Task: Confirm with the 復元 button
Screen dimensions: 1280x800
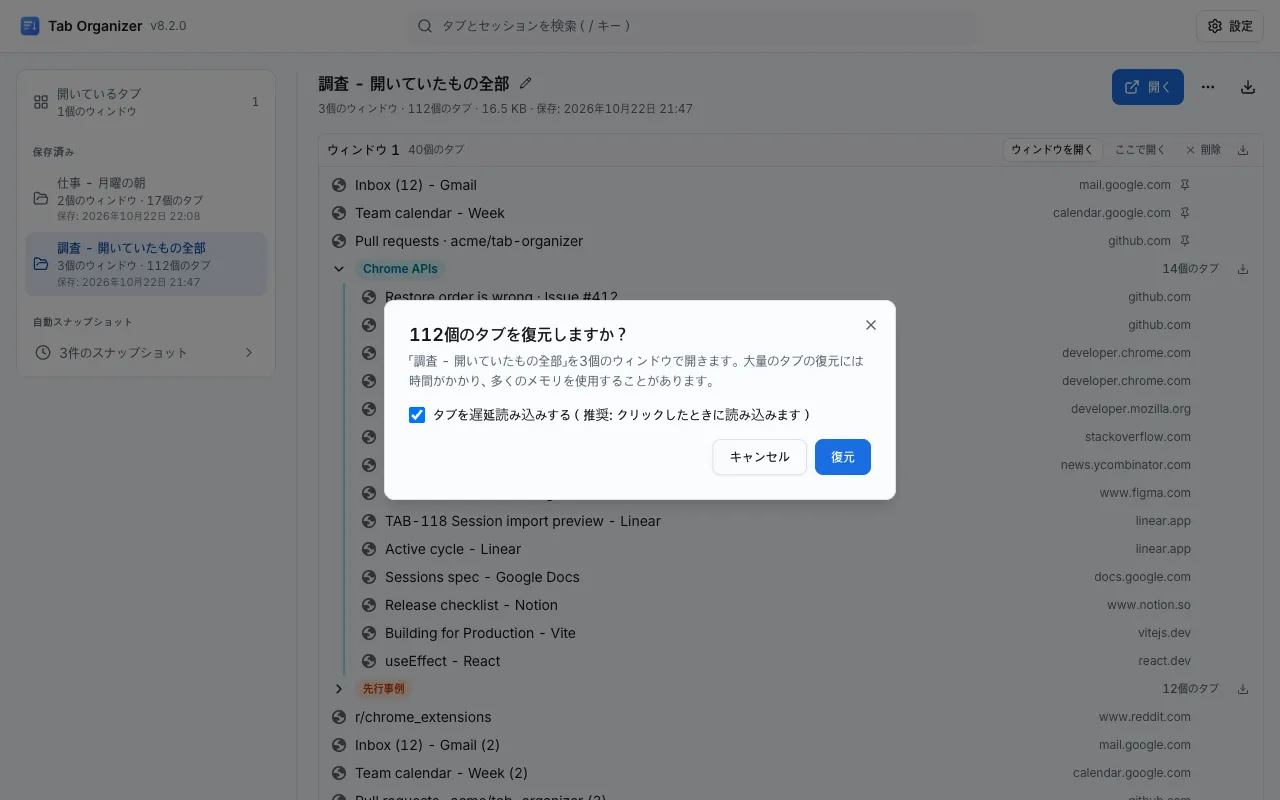Action: click(843, 457)
